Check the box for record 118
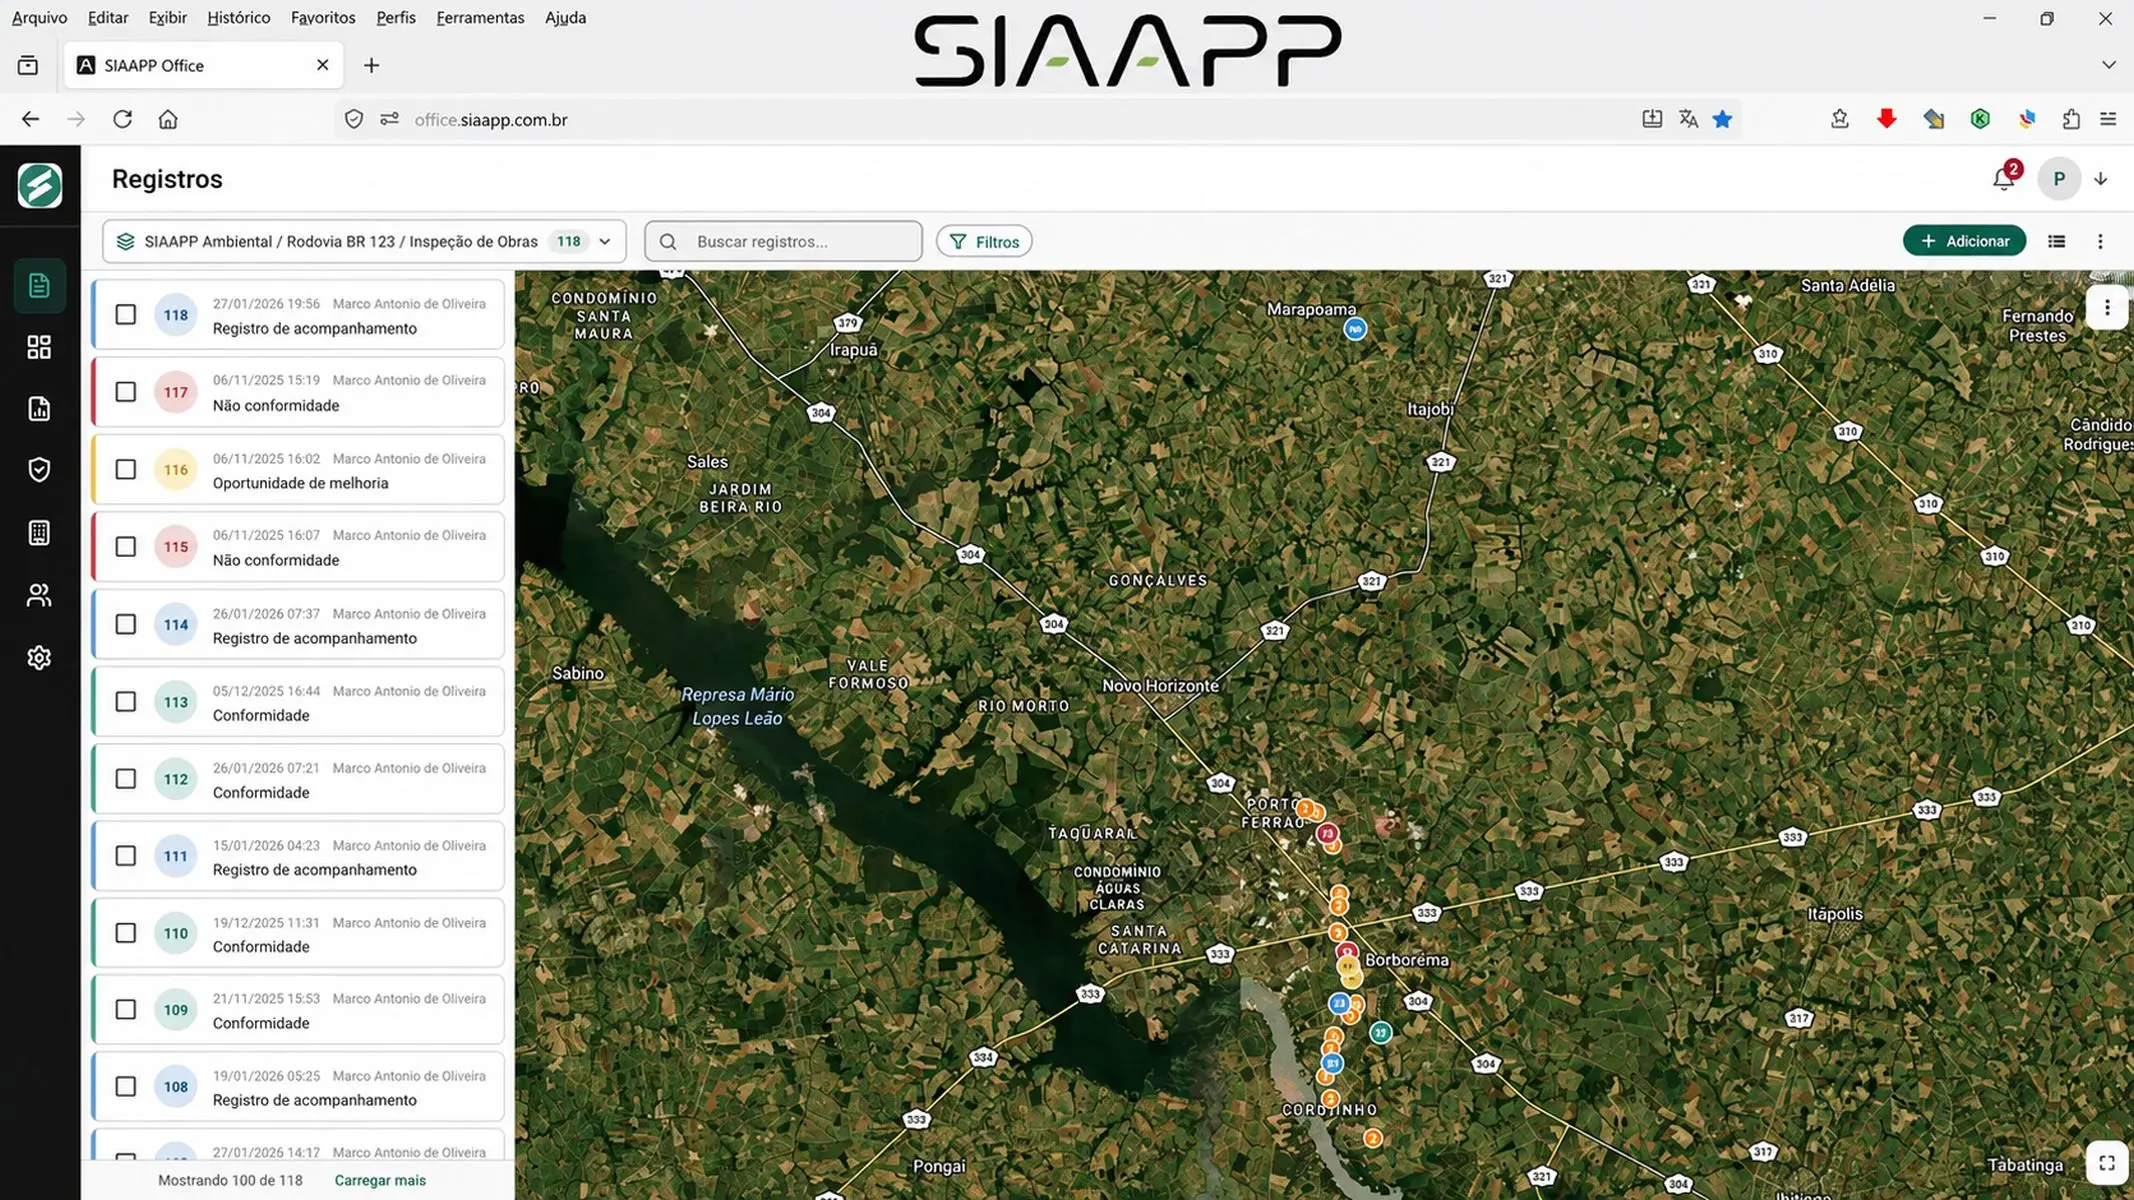This screenshot has height=1200, width=2134. pyautogui.click(x=125, y=315)
